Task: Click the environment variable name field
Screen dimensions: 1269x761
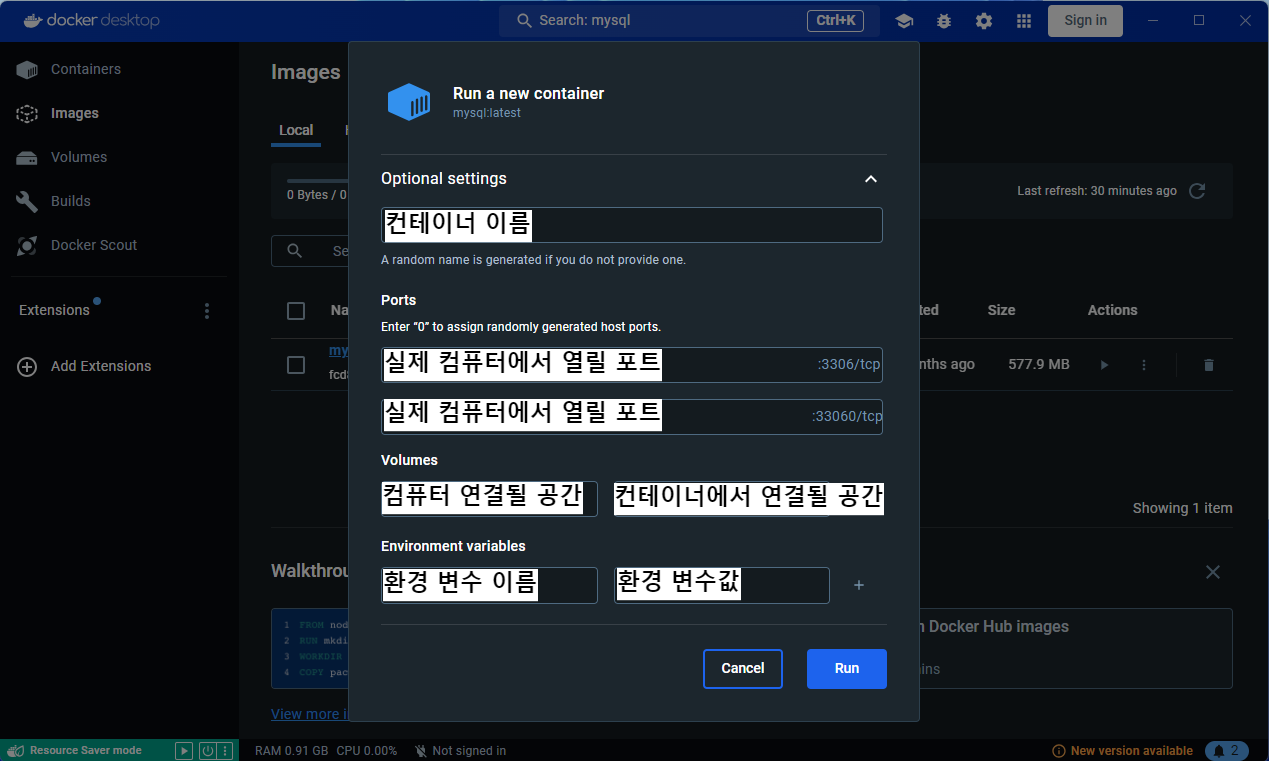Action: pos(489,585)
